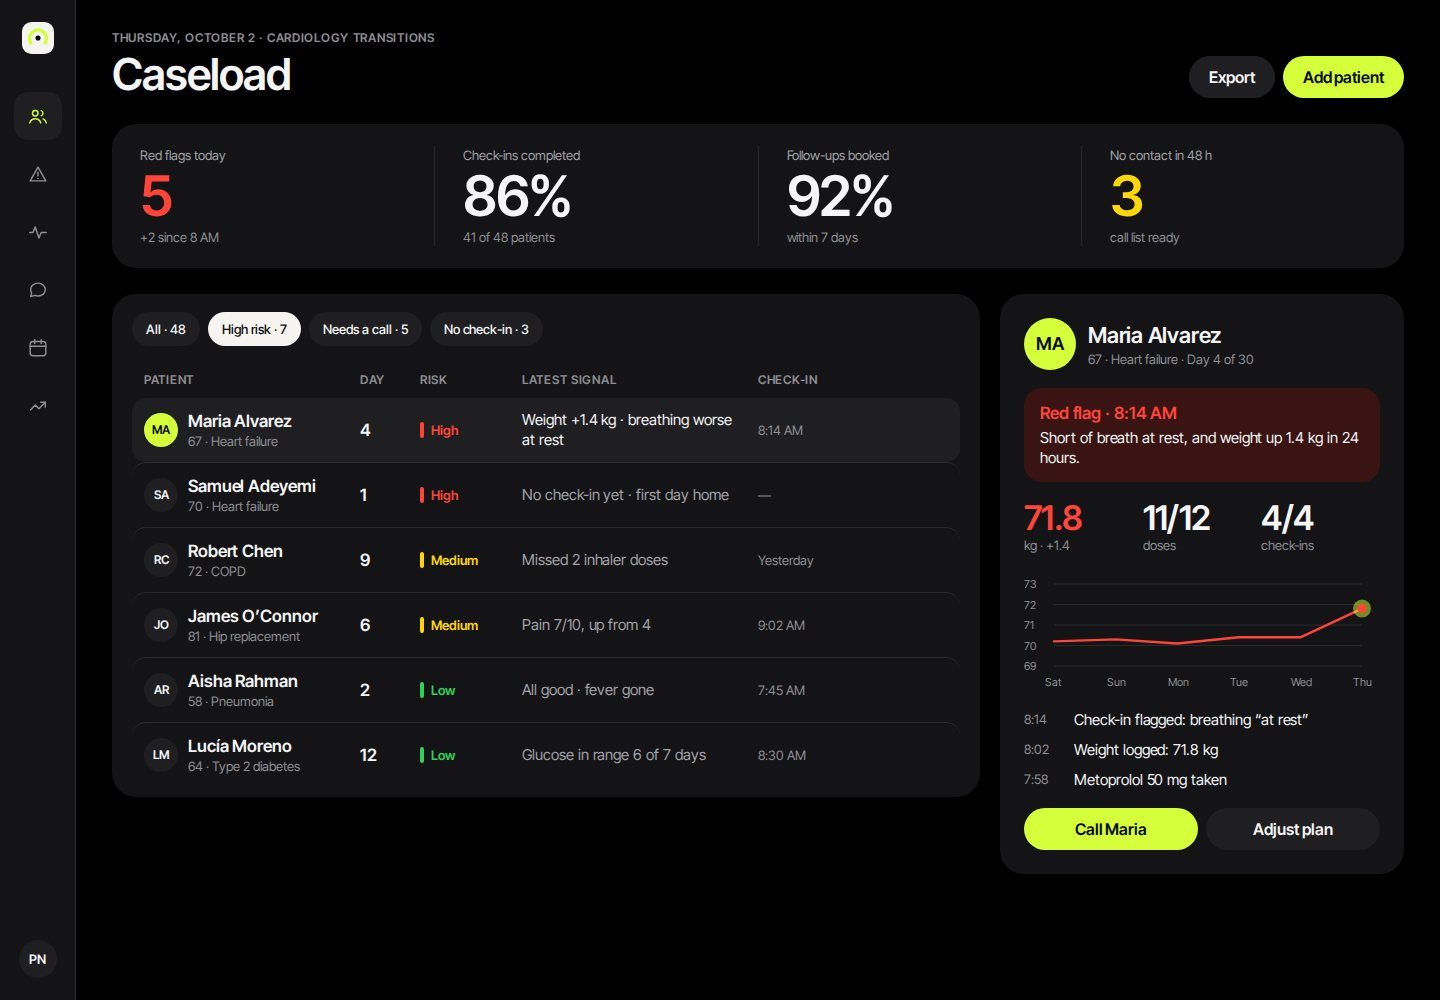The width and height of the screenshot is (1440, 1000).
Task: Click Aisha Rahman's AR avatar
Action: pos(161,690)
